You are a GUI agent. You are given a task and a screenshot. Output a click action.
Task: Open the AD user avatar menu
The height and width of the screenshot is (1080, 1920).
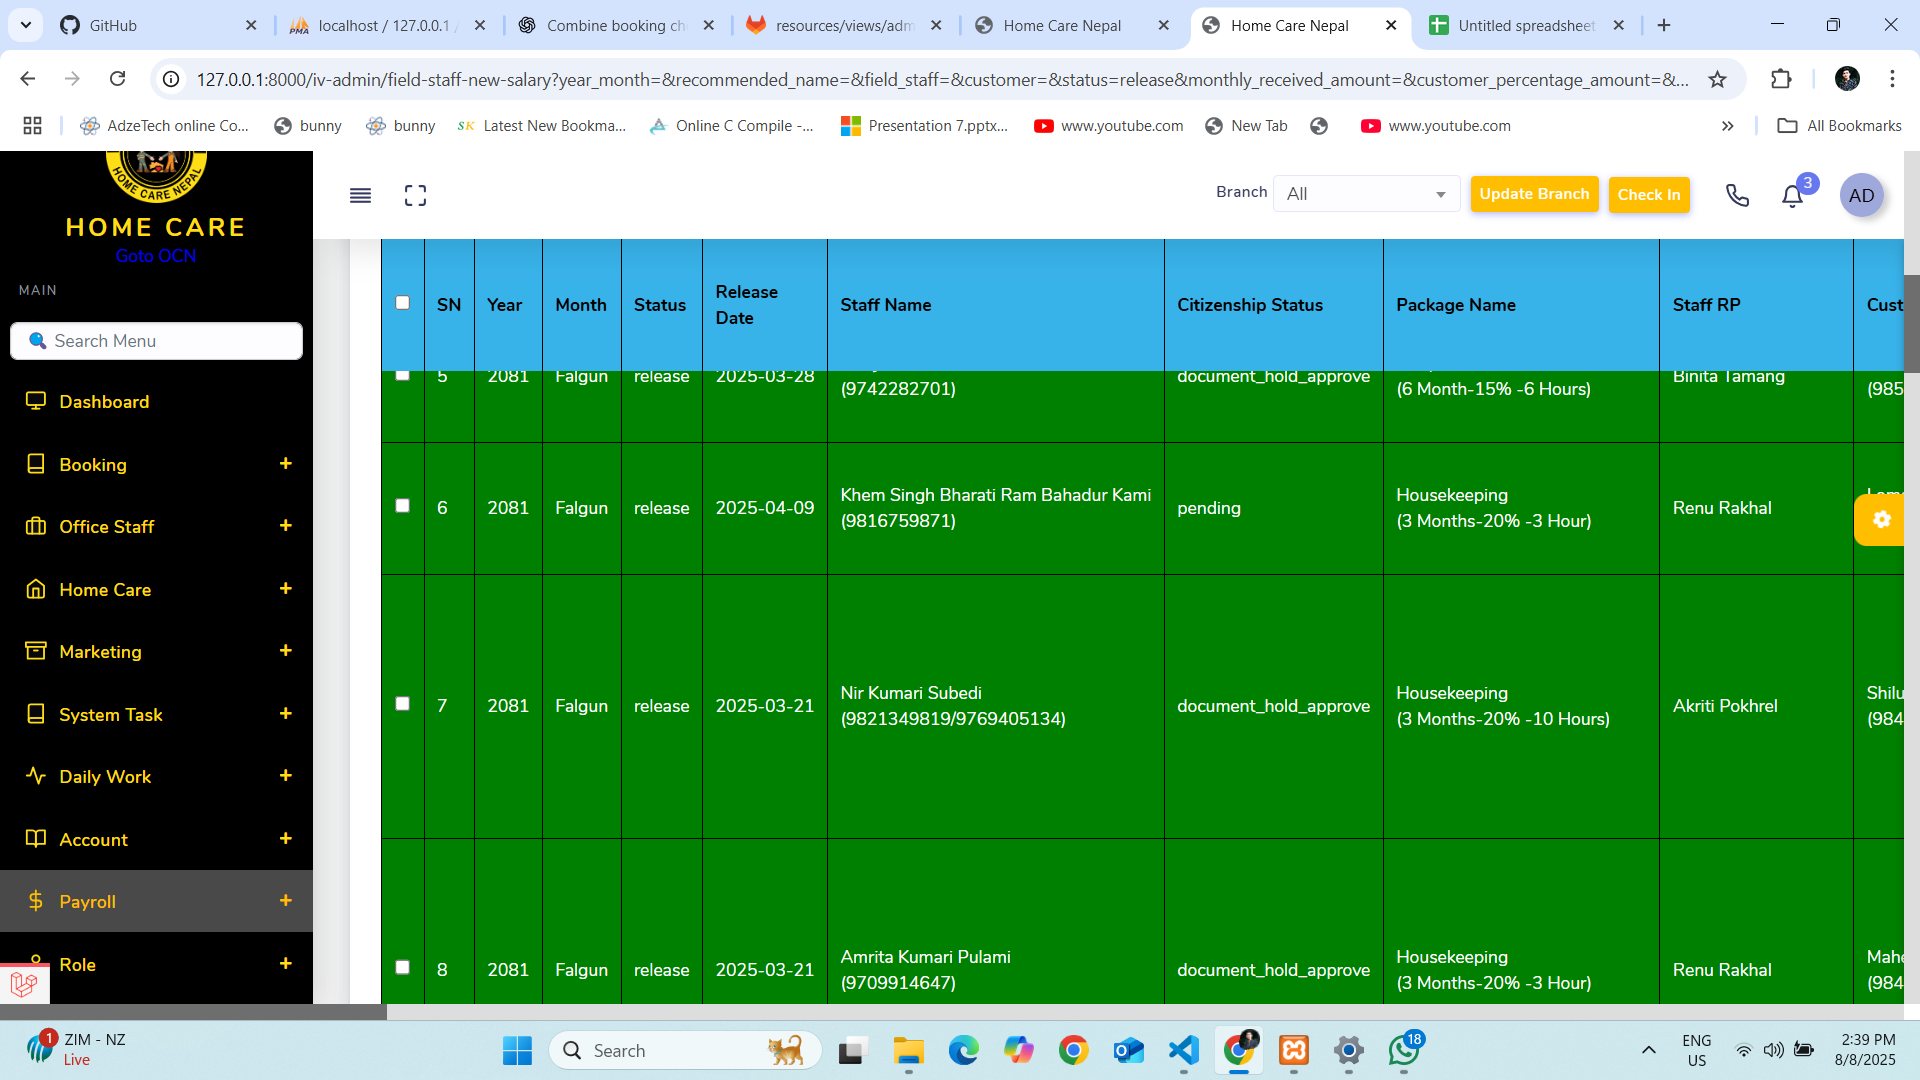coord(1861,196)
